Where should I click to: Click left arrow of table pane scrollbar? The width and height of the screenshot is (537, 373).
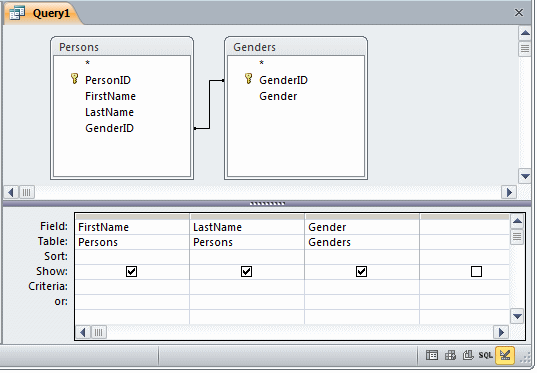11,192
